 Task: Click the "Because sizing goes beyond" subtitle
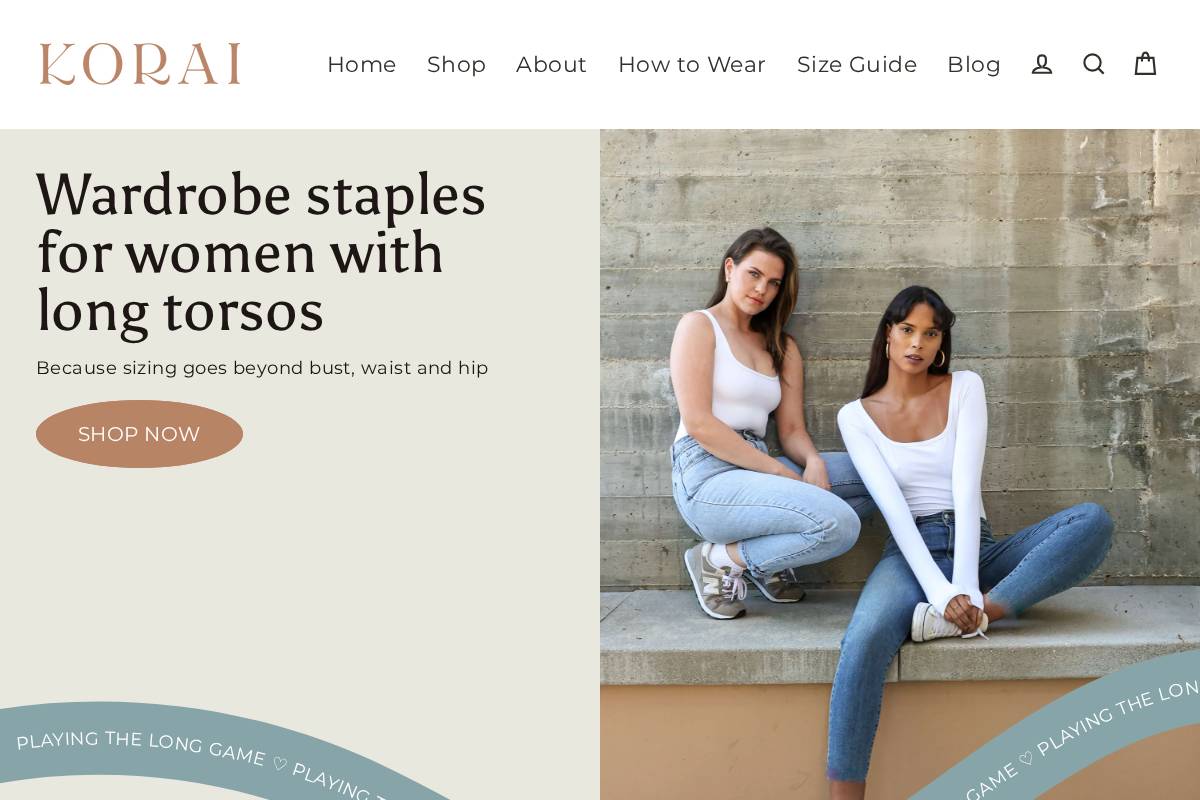click(x=262, y=368)
